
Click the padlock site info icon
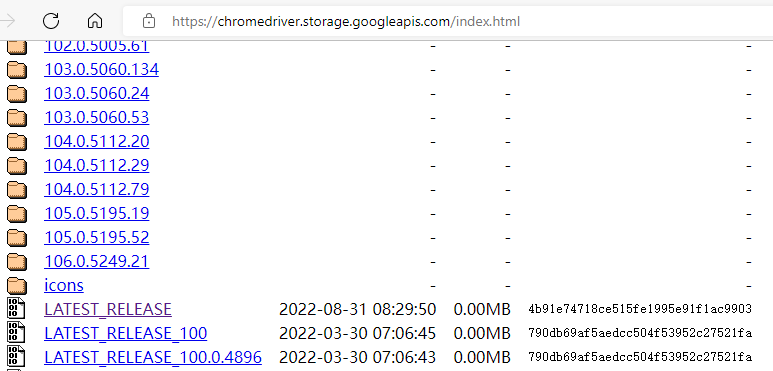click(148, 21)
